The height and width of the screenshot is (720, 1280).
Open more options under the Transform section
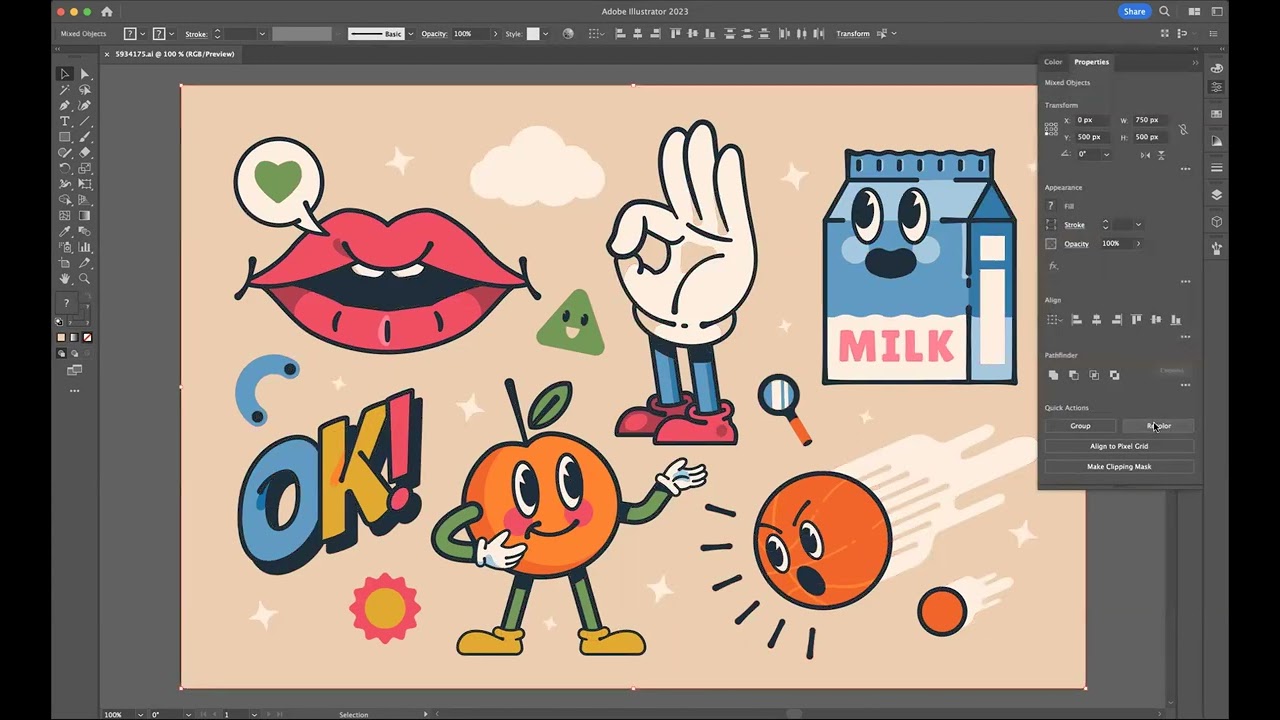coord(1185,169)
